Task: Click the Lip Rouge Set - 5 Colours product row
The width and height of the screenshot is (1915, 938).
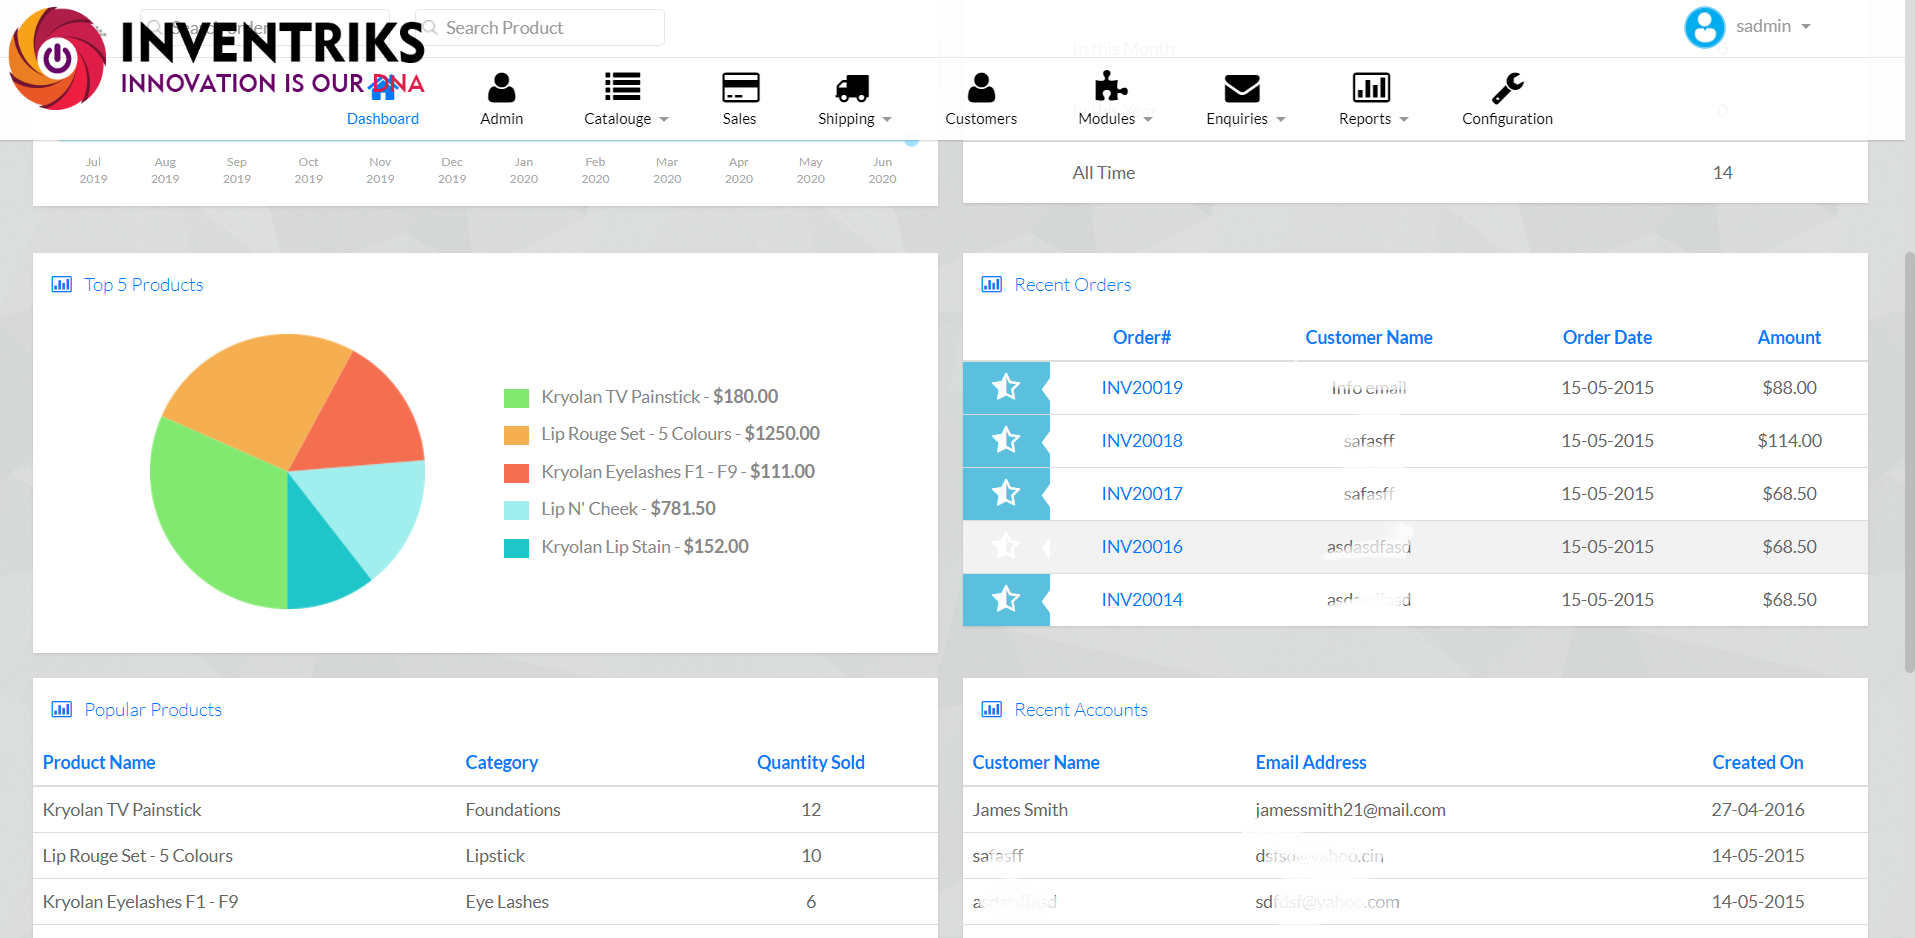Action: pos(485,855)
